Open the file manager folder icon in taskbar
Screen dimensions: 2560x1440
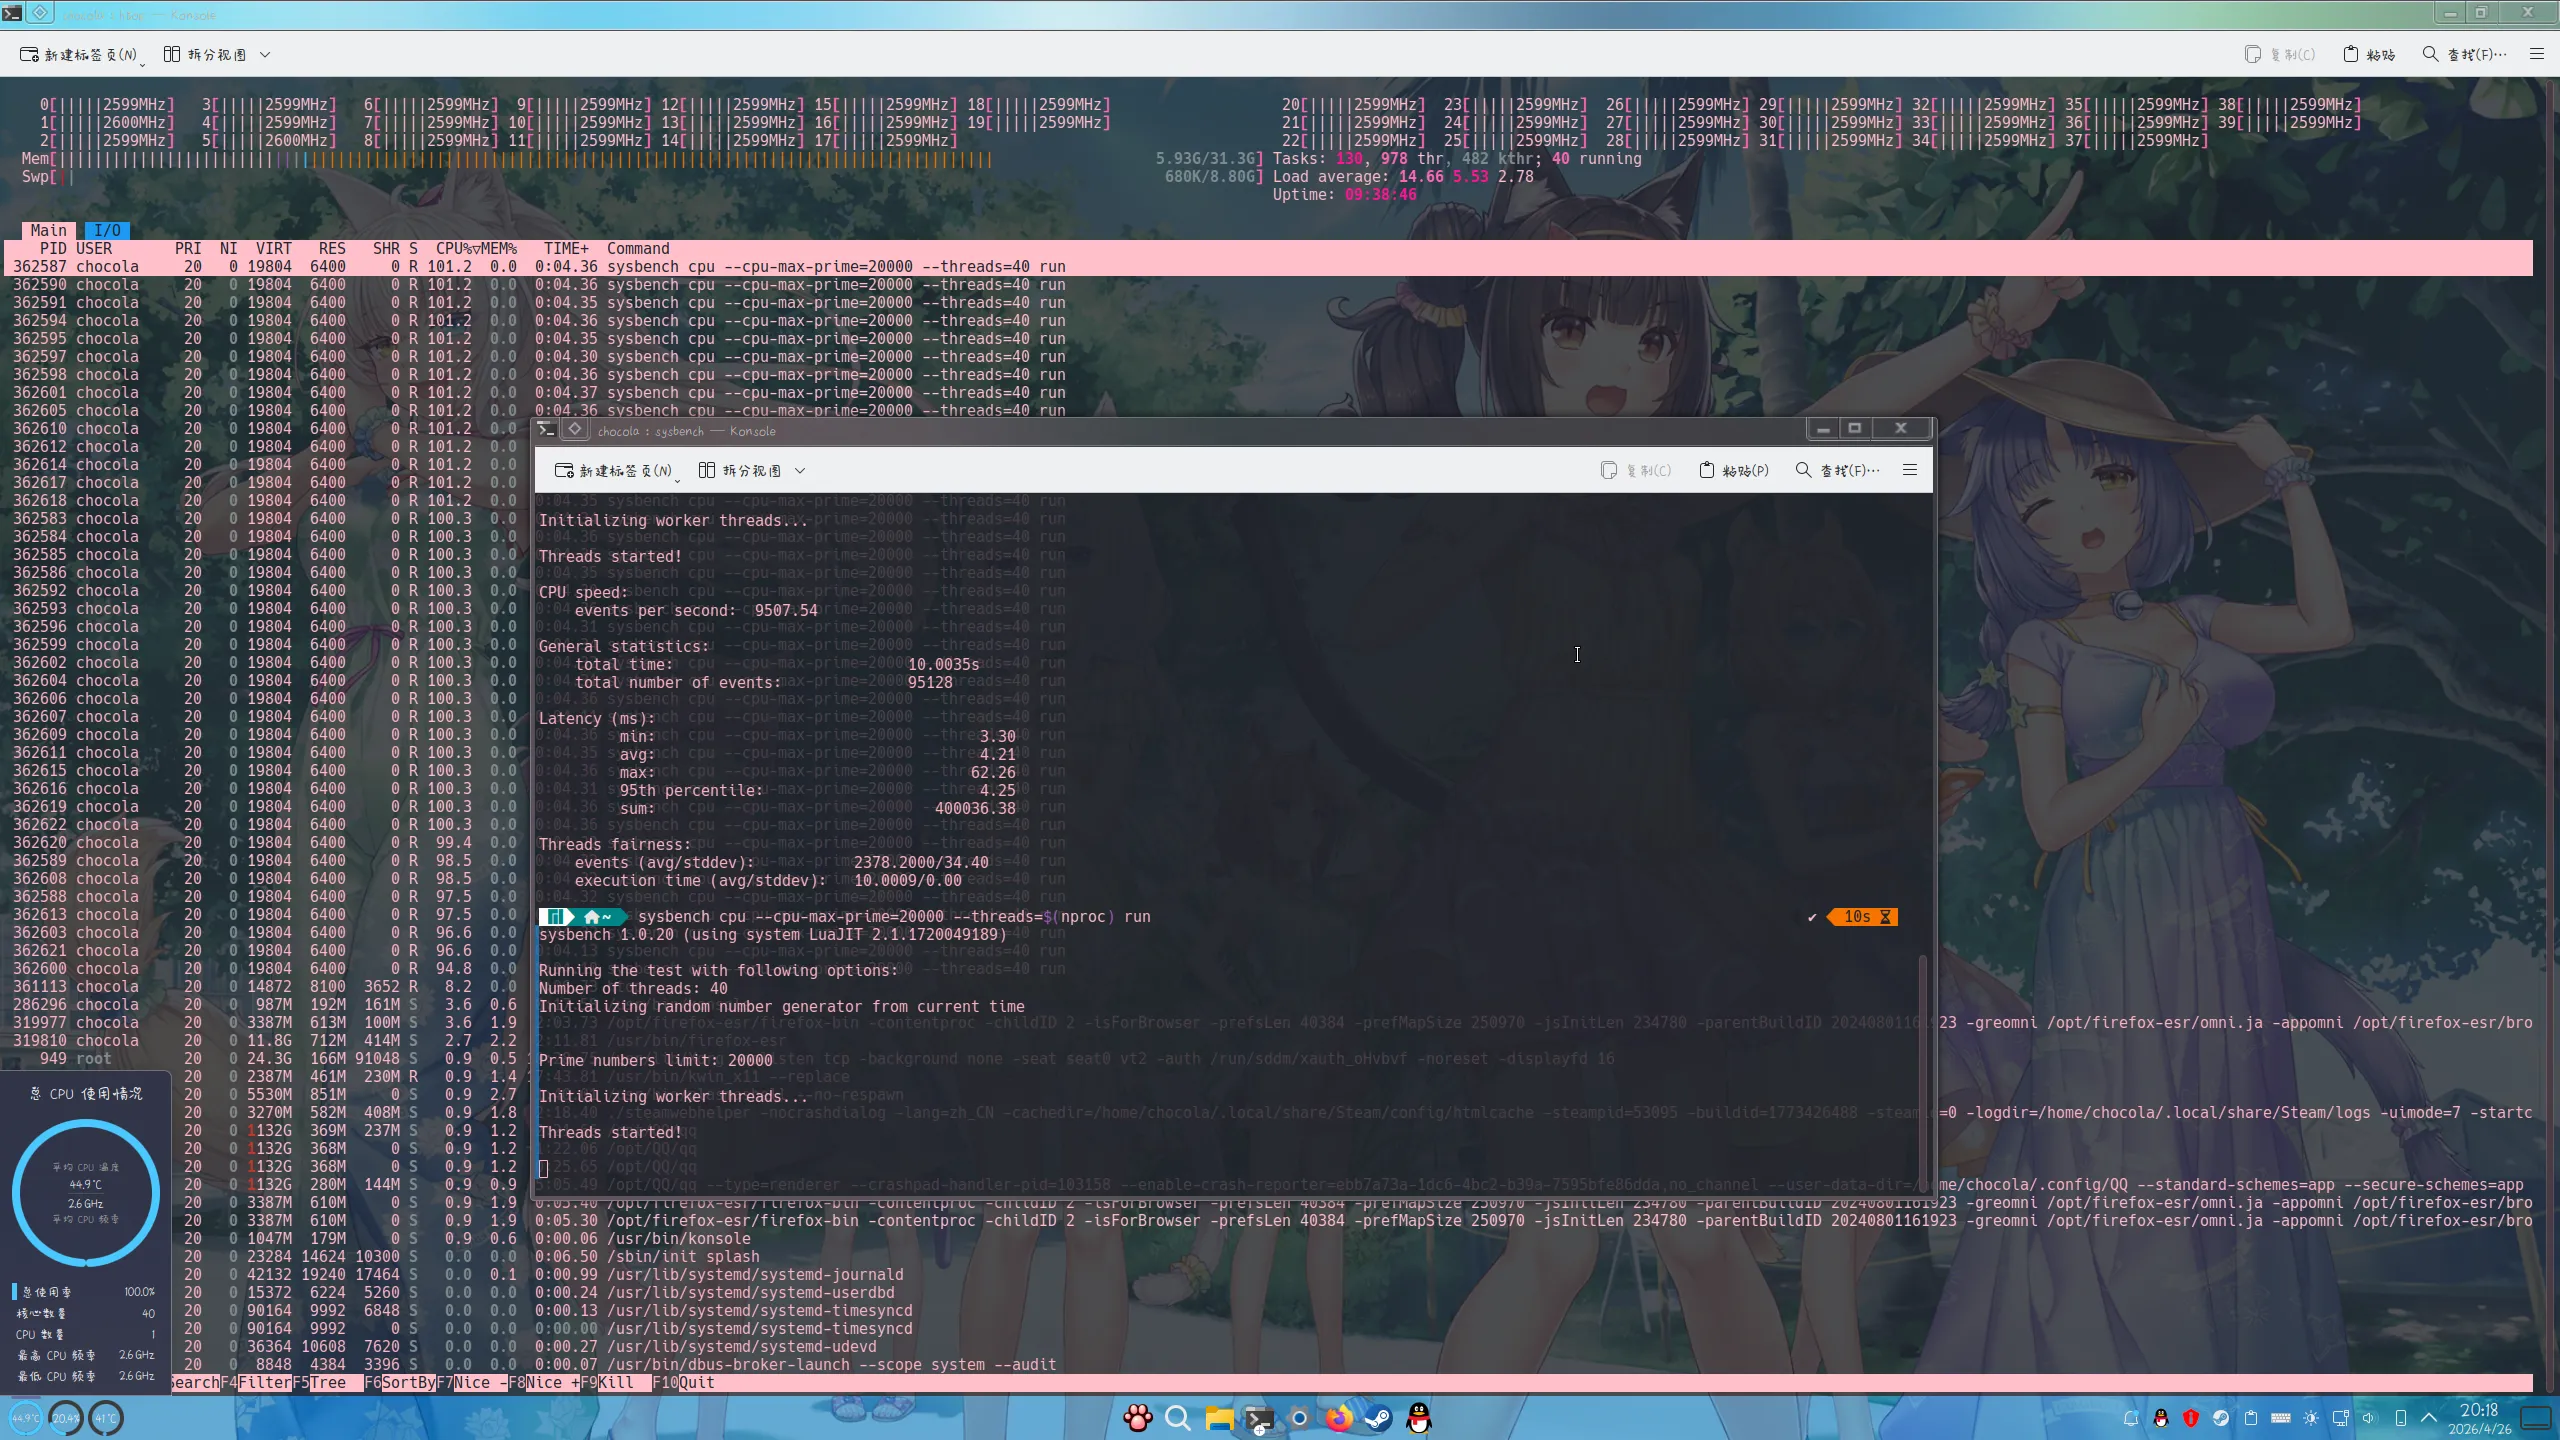pos(1219,1418)
